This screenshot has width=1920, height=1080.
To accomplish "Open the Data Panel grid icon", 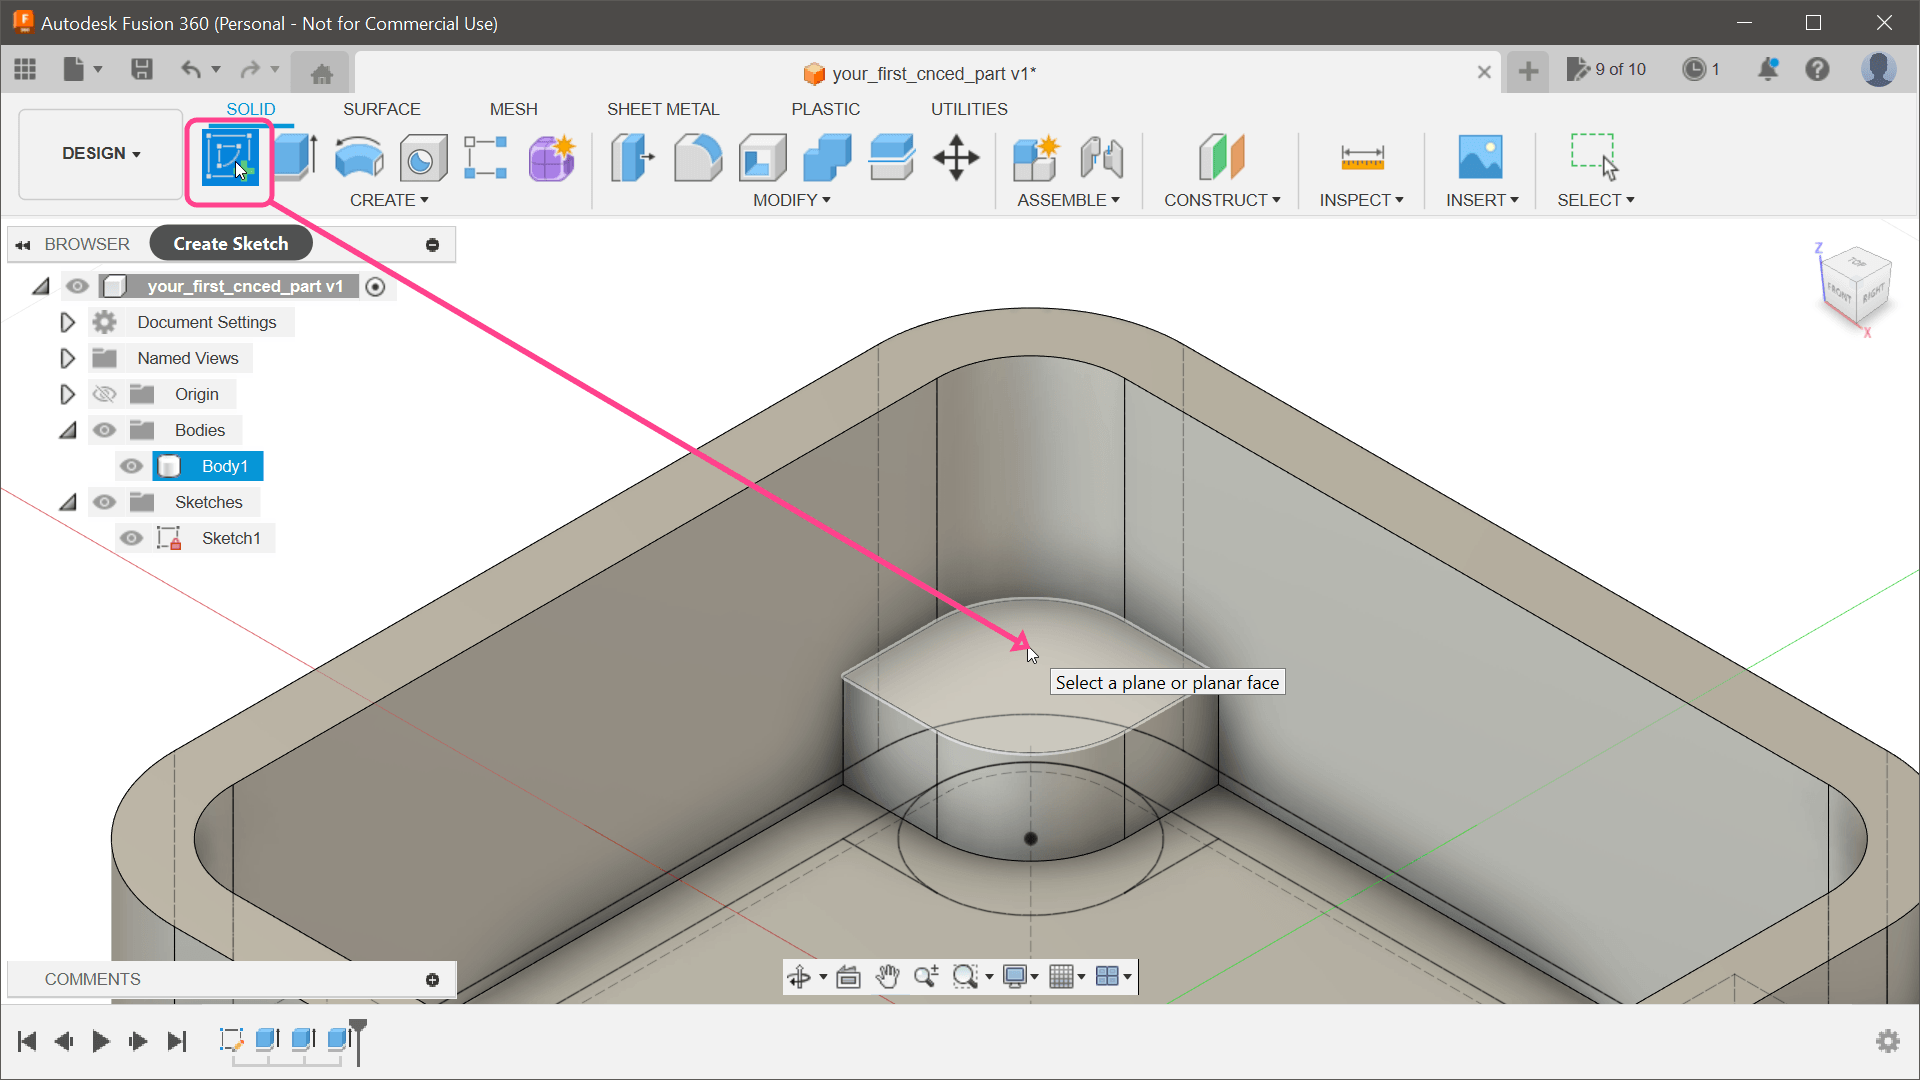I will pyautogui.click(x=25, y=69).
